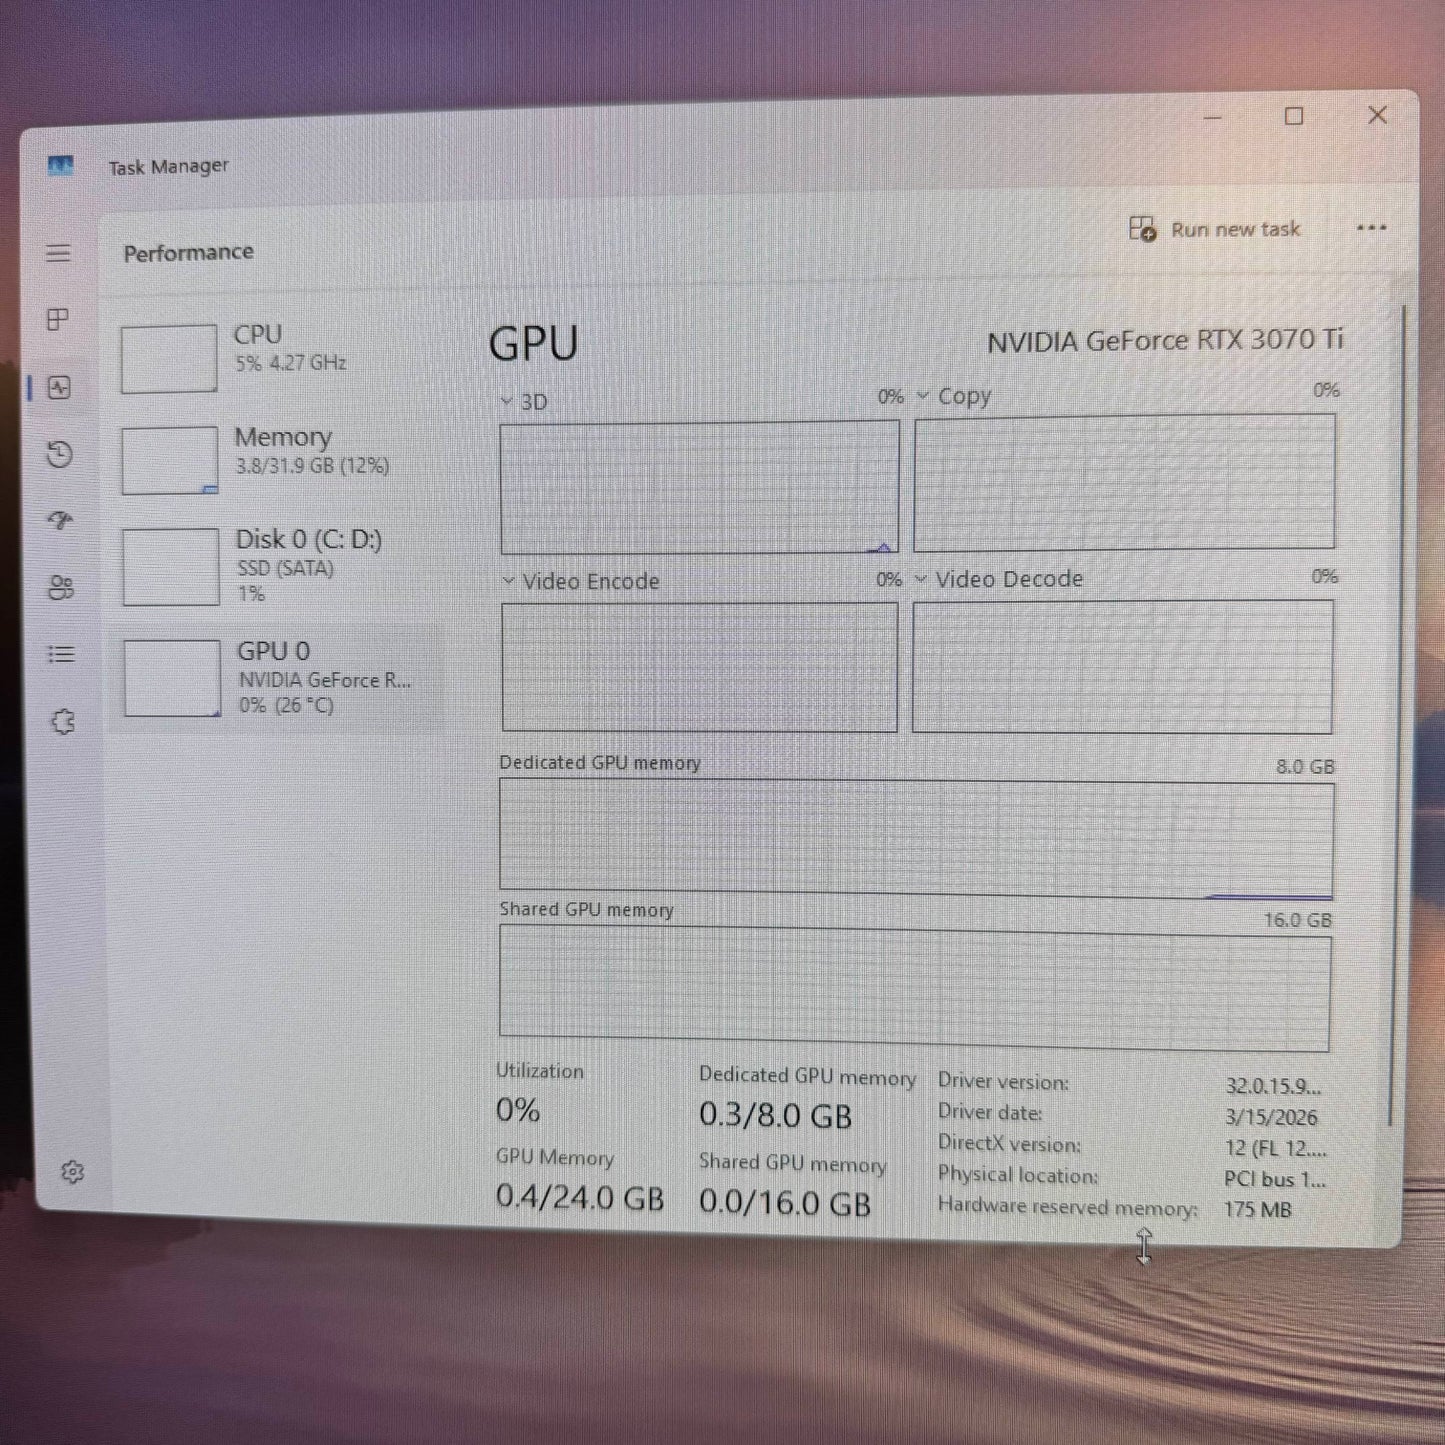This screenshot has width=1445, height=1445.
Task: Click the Driver version: label
Action: point(1003,1082)
